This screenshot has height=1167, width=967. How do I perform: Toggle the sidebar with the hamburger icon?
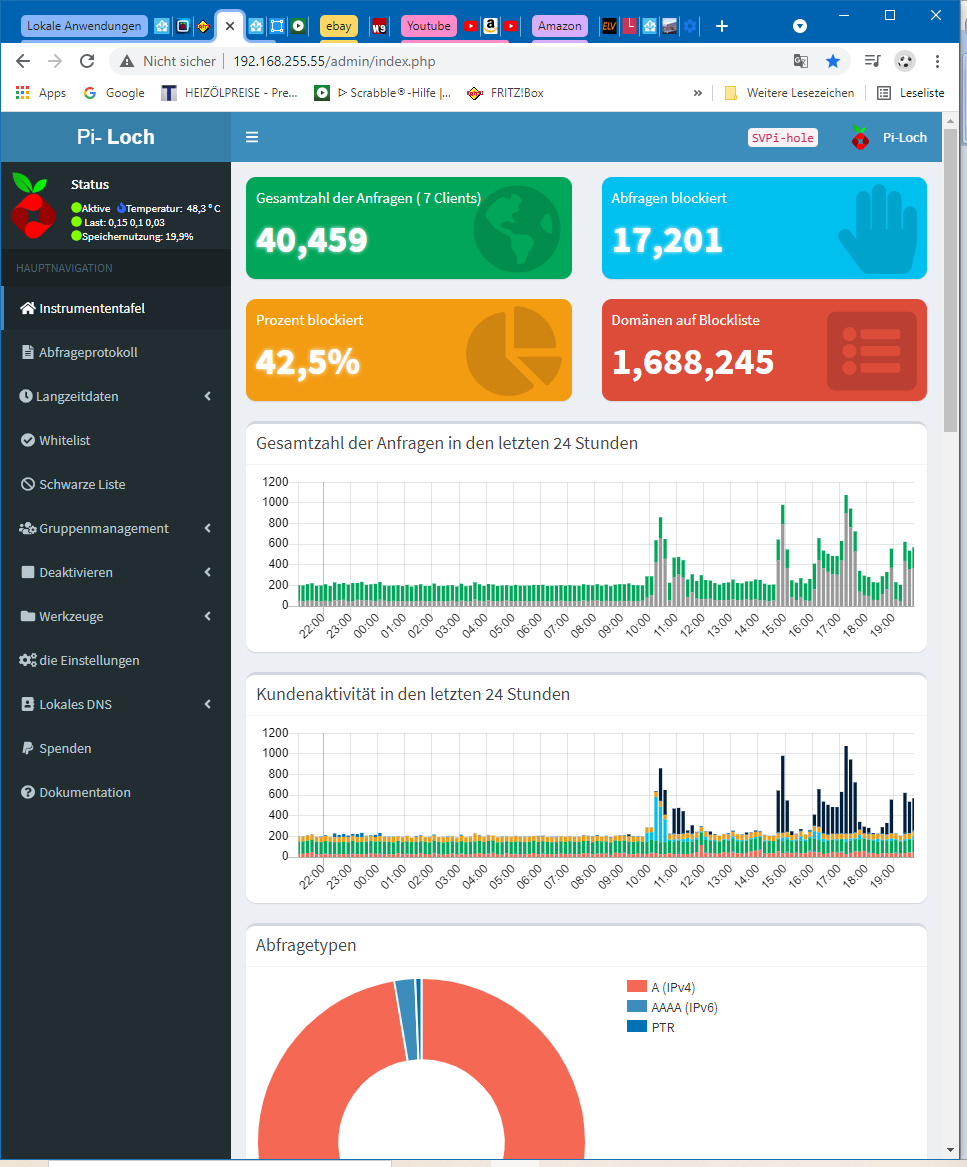[x=252, y=137]
